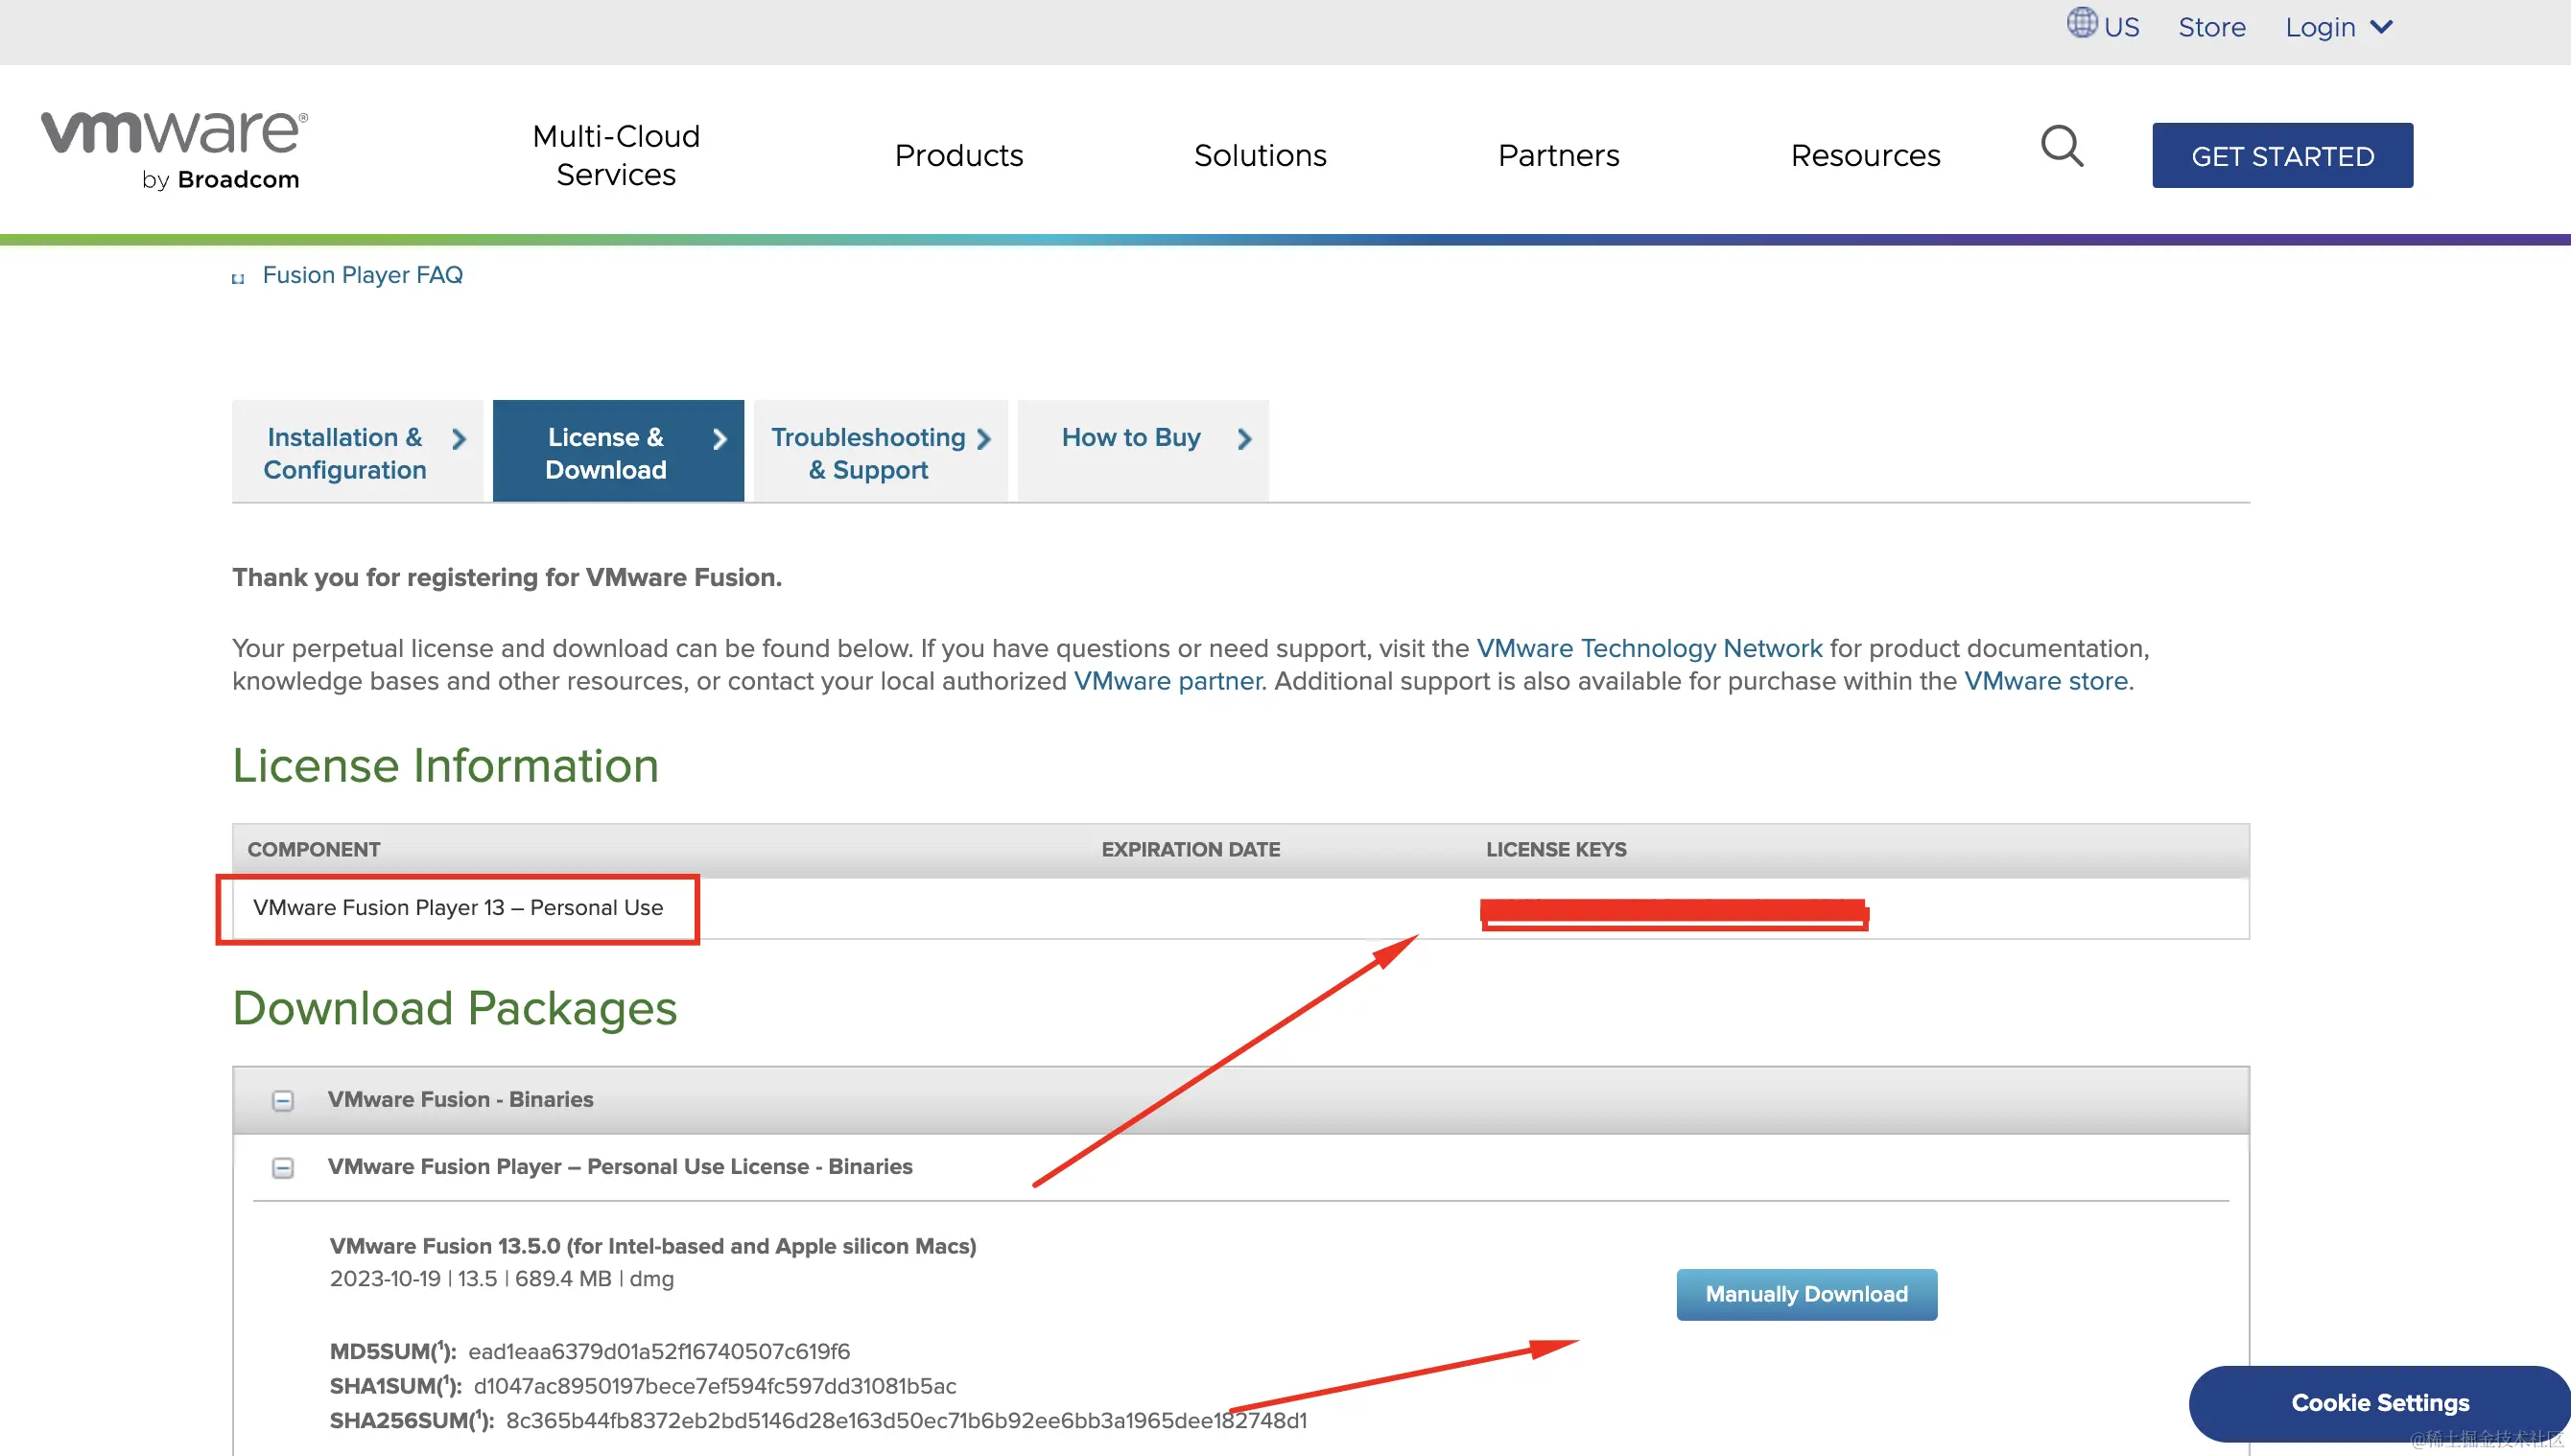Image resolution: width=2571 pixels, height=1456 pixels.
Task: Open the Resources menu
Action: pos(1865,155)
